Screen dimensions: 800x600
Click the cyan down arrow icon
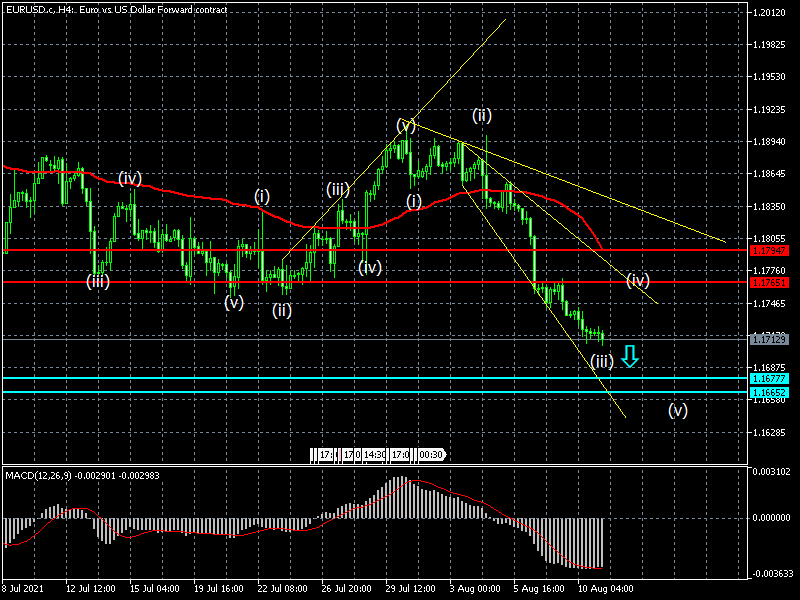(x=629, y=356)
